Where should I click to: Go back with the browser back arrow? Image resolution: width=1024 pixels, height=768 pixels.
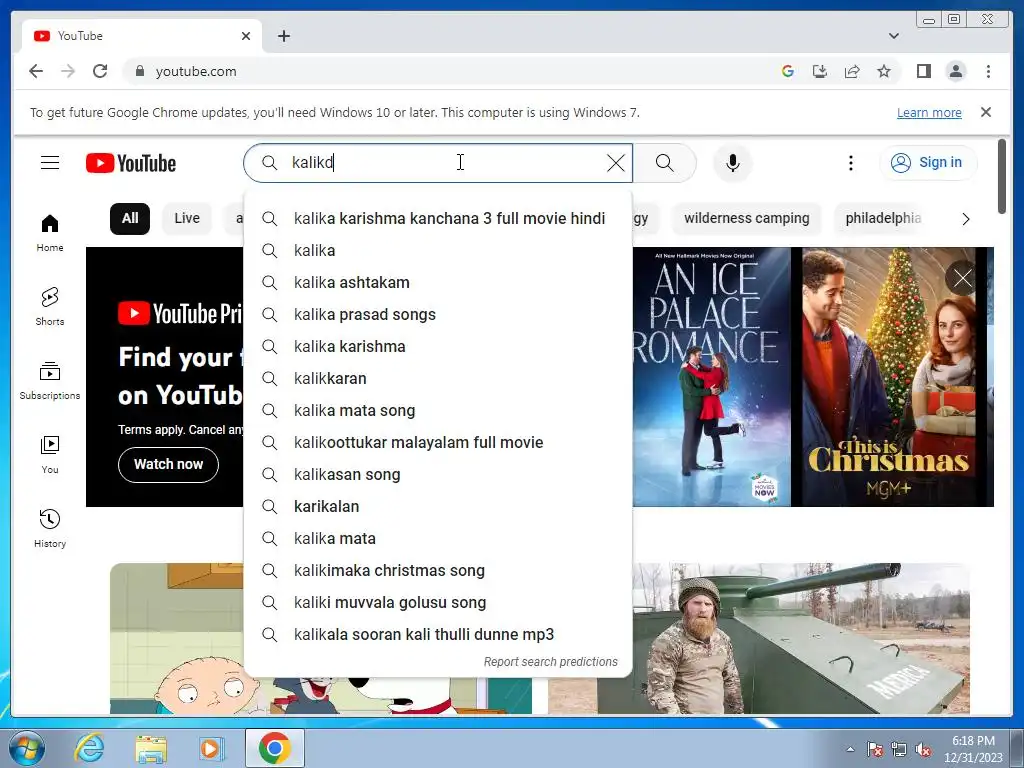coord(36,71)
